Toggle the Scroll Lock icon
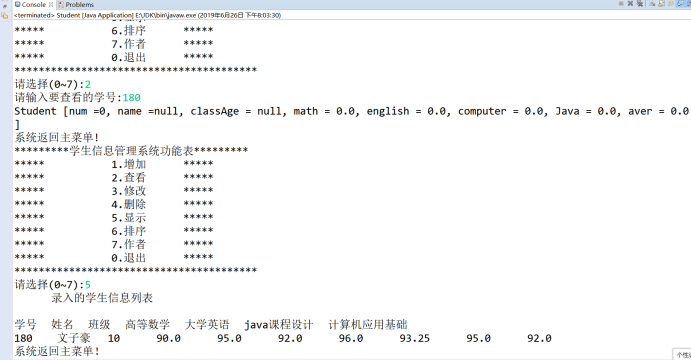 (x=661, y=4)
